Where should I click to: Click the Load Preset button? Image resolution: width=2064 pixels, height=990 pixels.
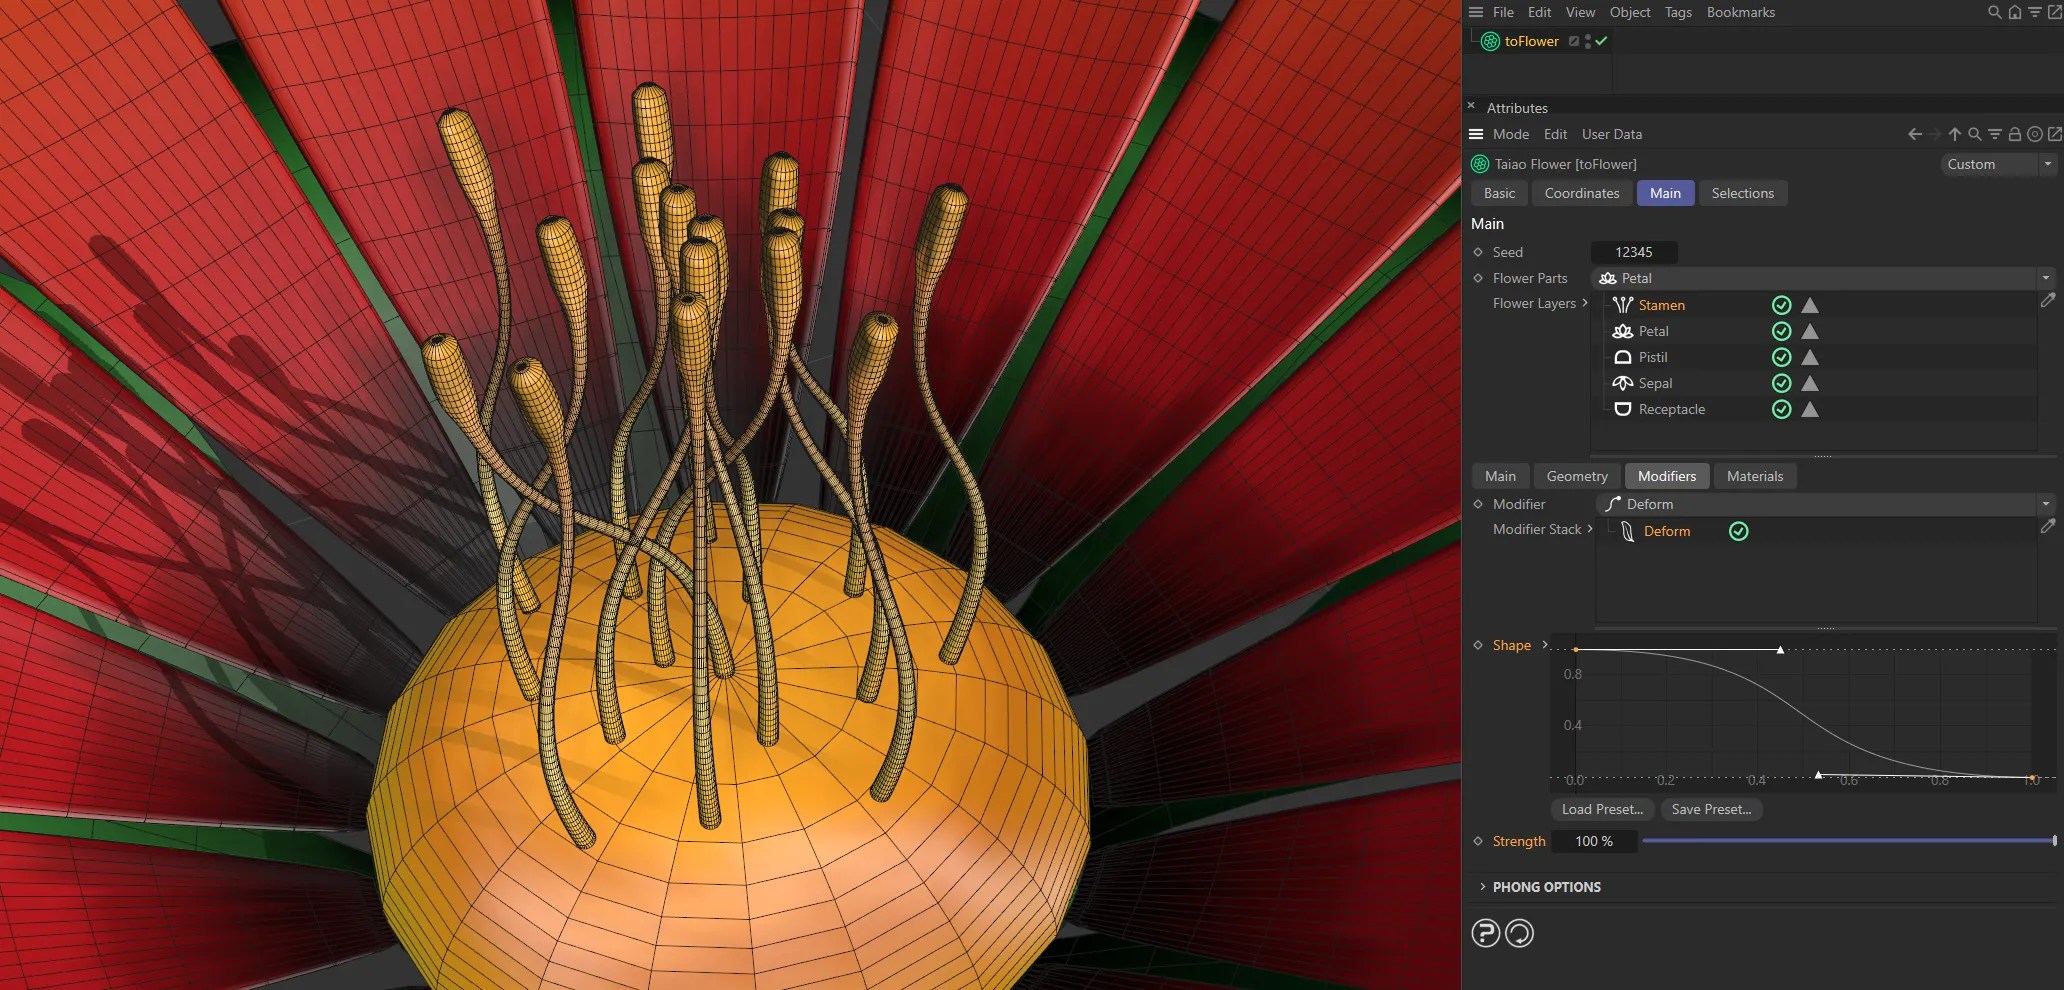(x=1601, y=809)
